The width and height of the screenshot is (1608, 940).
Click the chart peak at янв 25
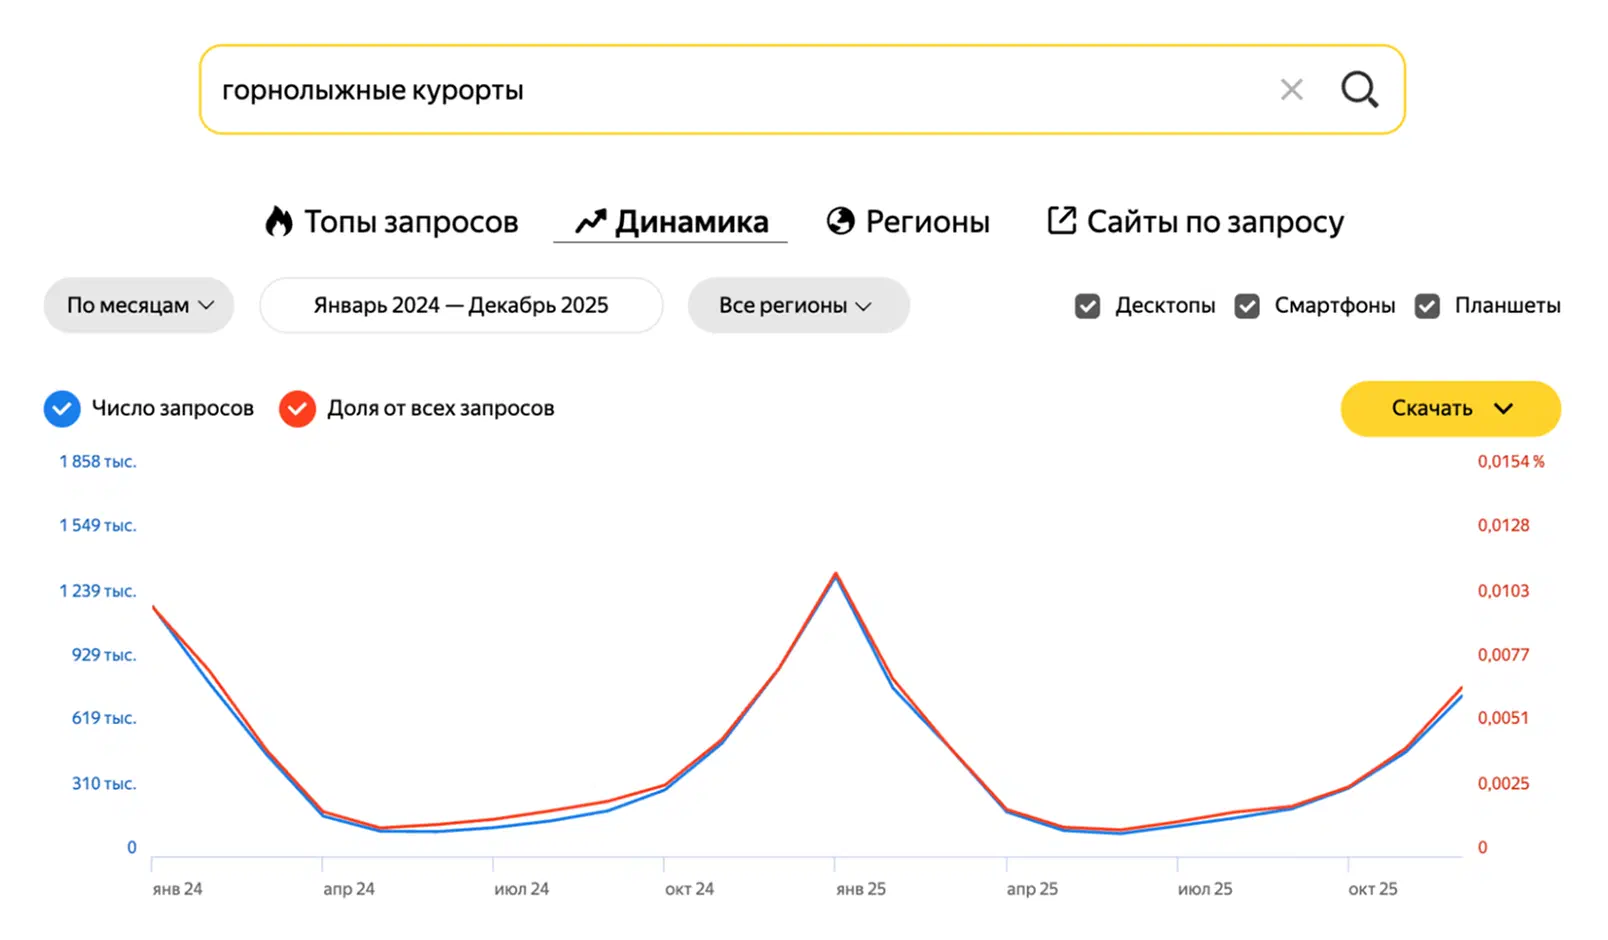(836, 574)
